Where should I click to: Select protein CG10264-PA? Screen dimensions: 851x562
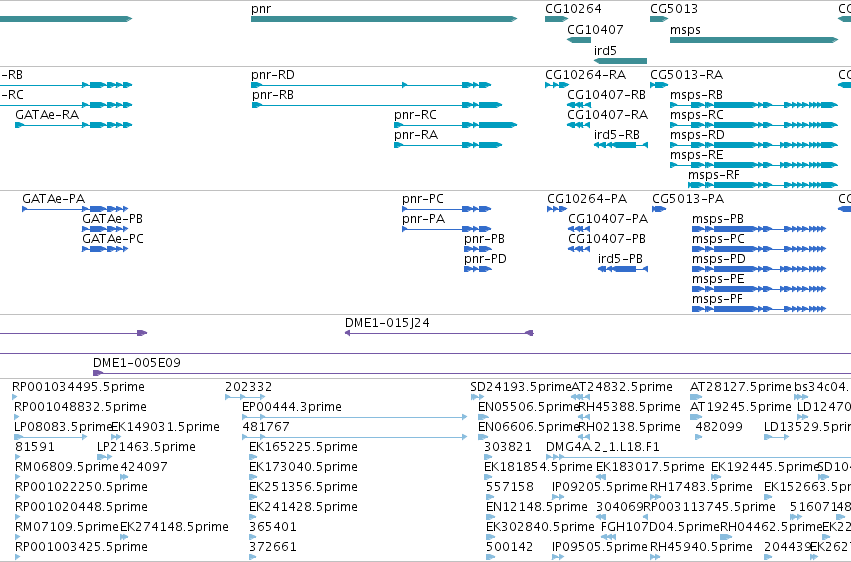[557, 209]
